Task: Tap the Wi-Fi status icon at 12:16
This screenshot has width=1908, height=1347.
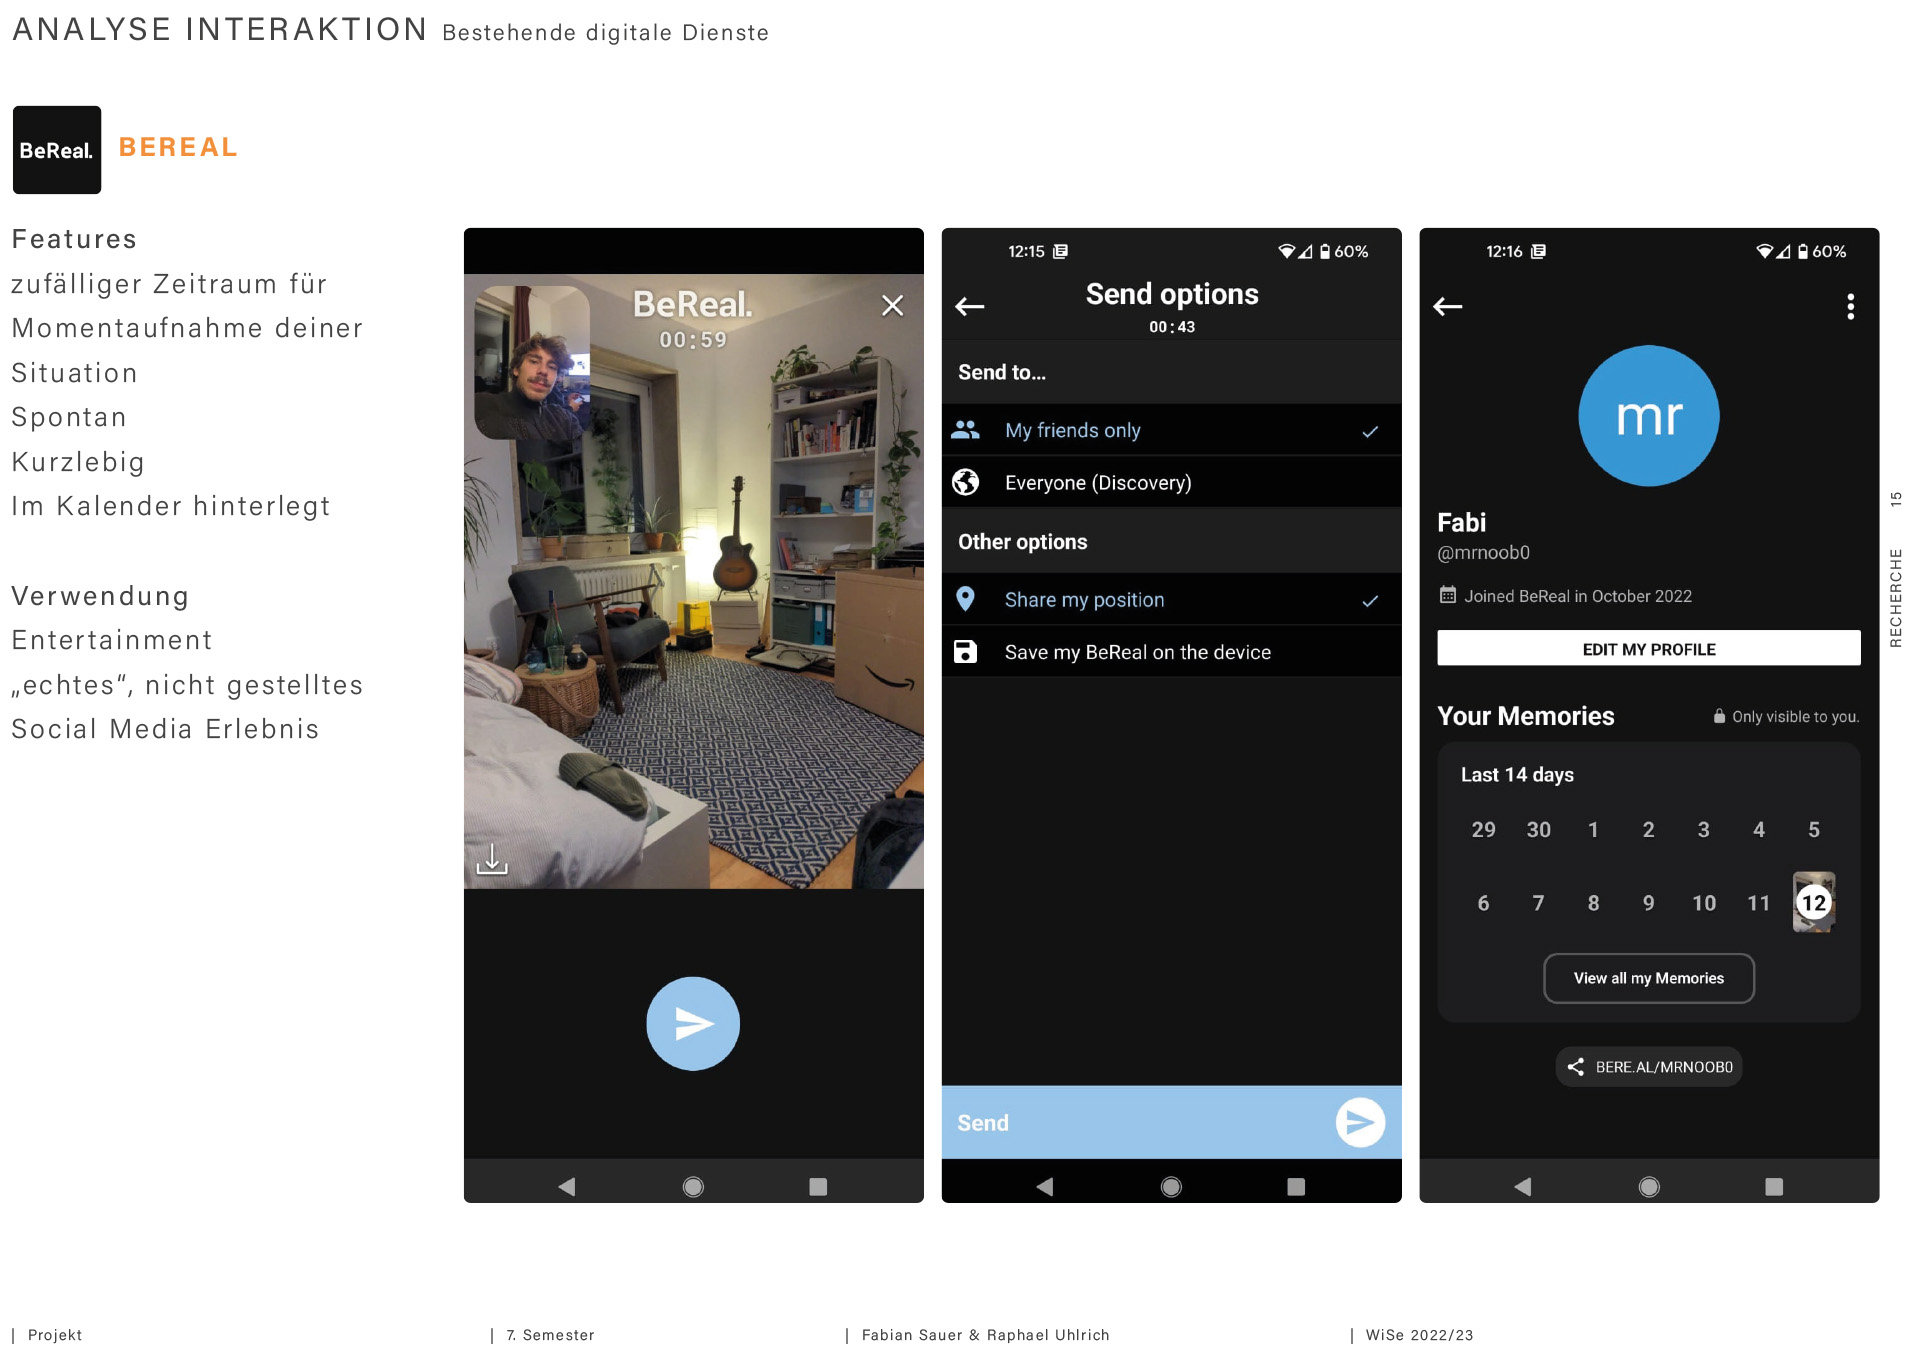Action: point(1765,251)
